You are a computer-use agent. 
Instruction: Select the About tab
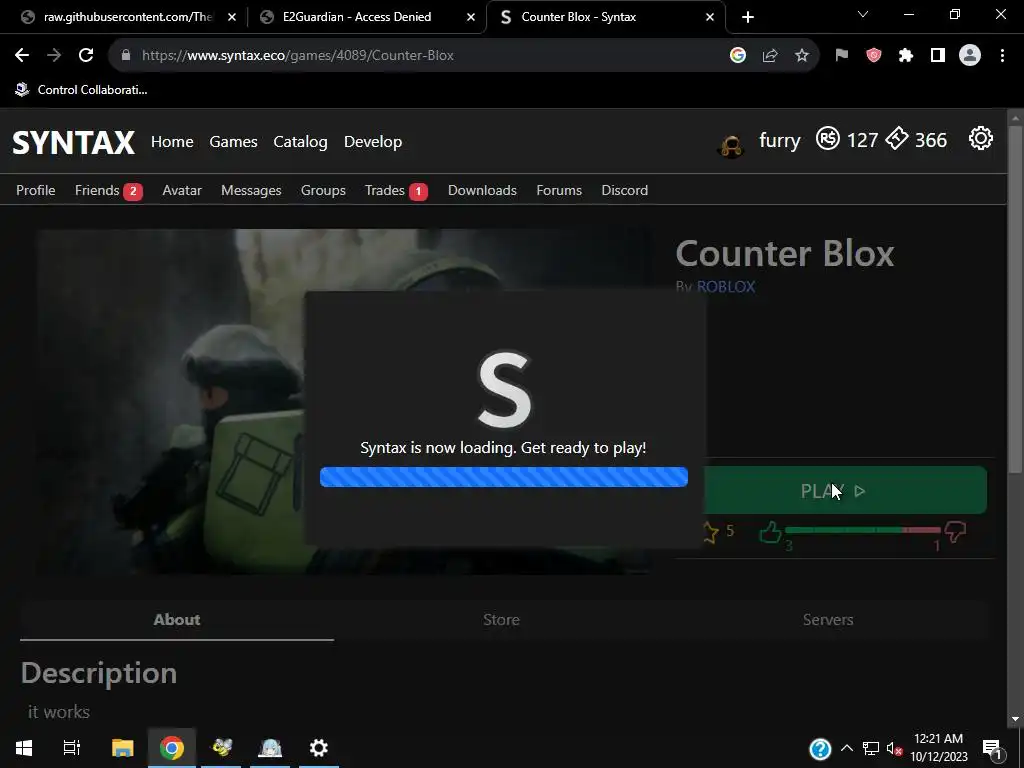177,620
